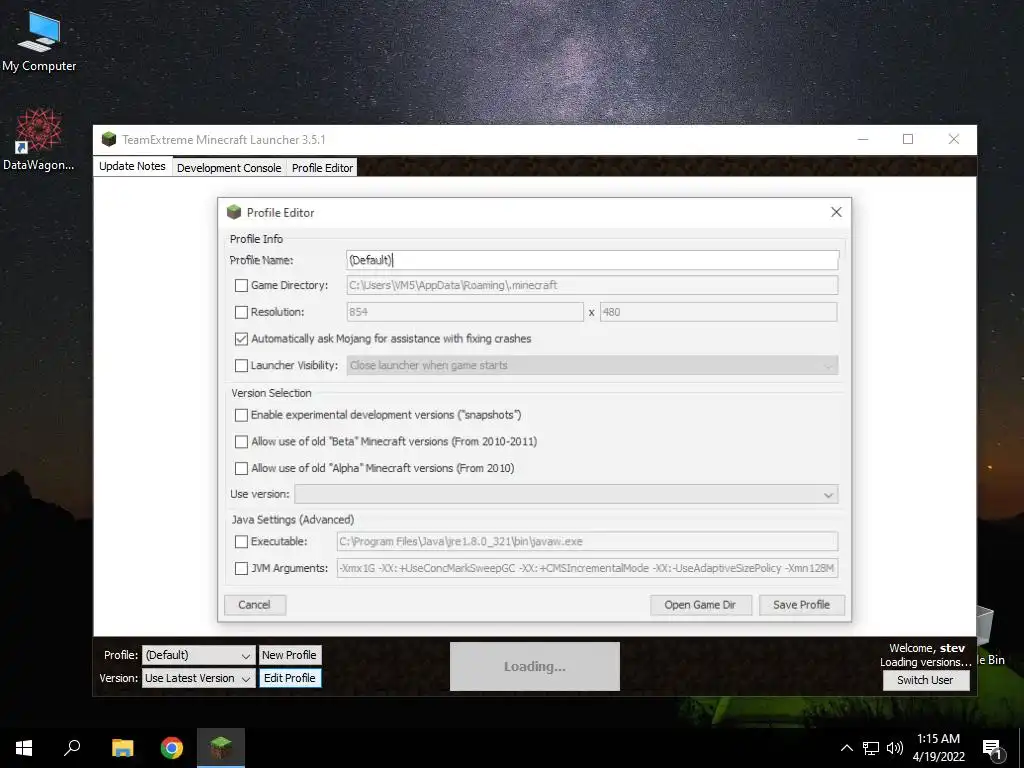Open the taskbar clock and date
1024x768 pixels.
(938, 748)
